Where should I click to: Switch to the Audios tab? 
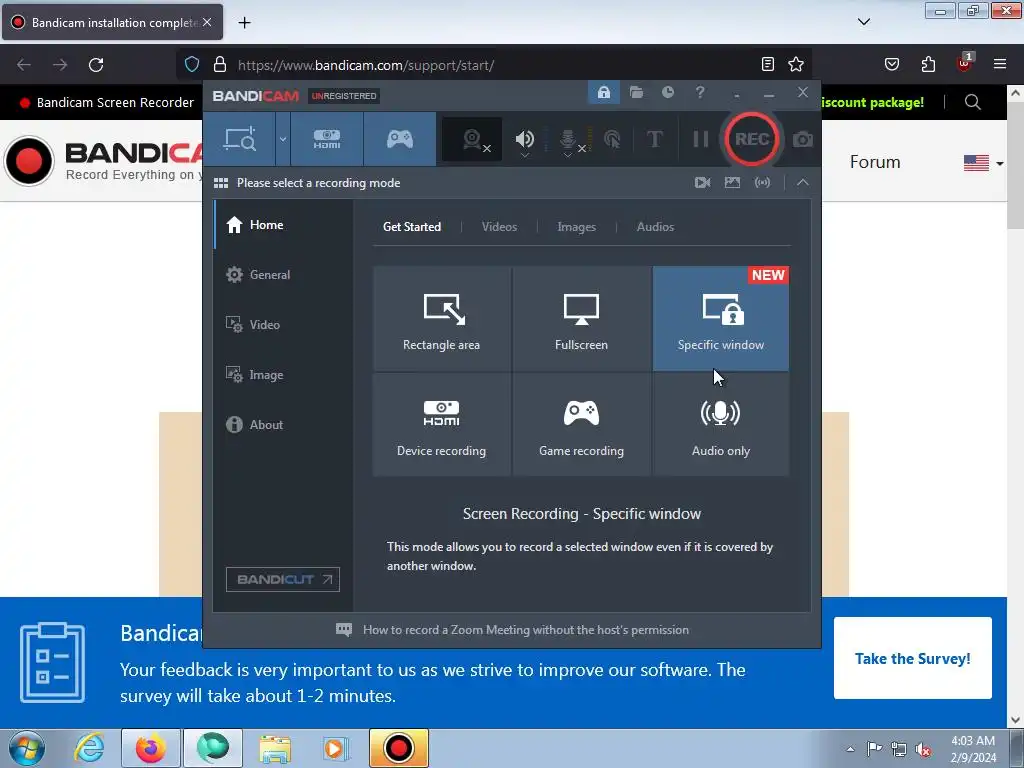point(655,227)
